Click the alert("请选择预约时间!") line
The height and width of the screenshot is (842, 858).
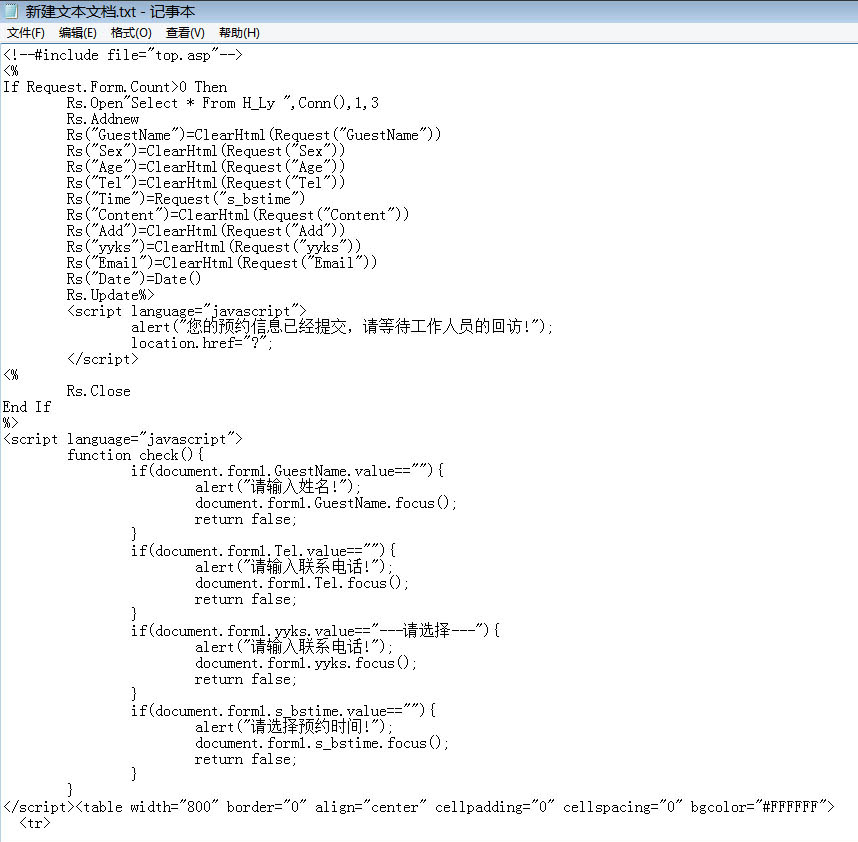(294, 727)
